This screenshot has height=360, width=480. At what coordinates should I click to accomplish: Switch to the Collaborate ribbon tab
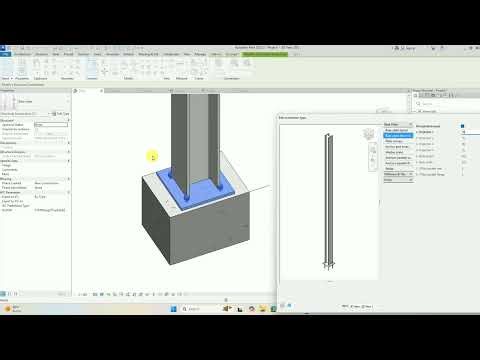tap(171, 54)
